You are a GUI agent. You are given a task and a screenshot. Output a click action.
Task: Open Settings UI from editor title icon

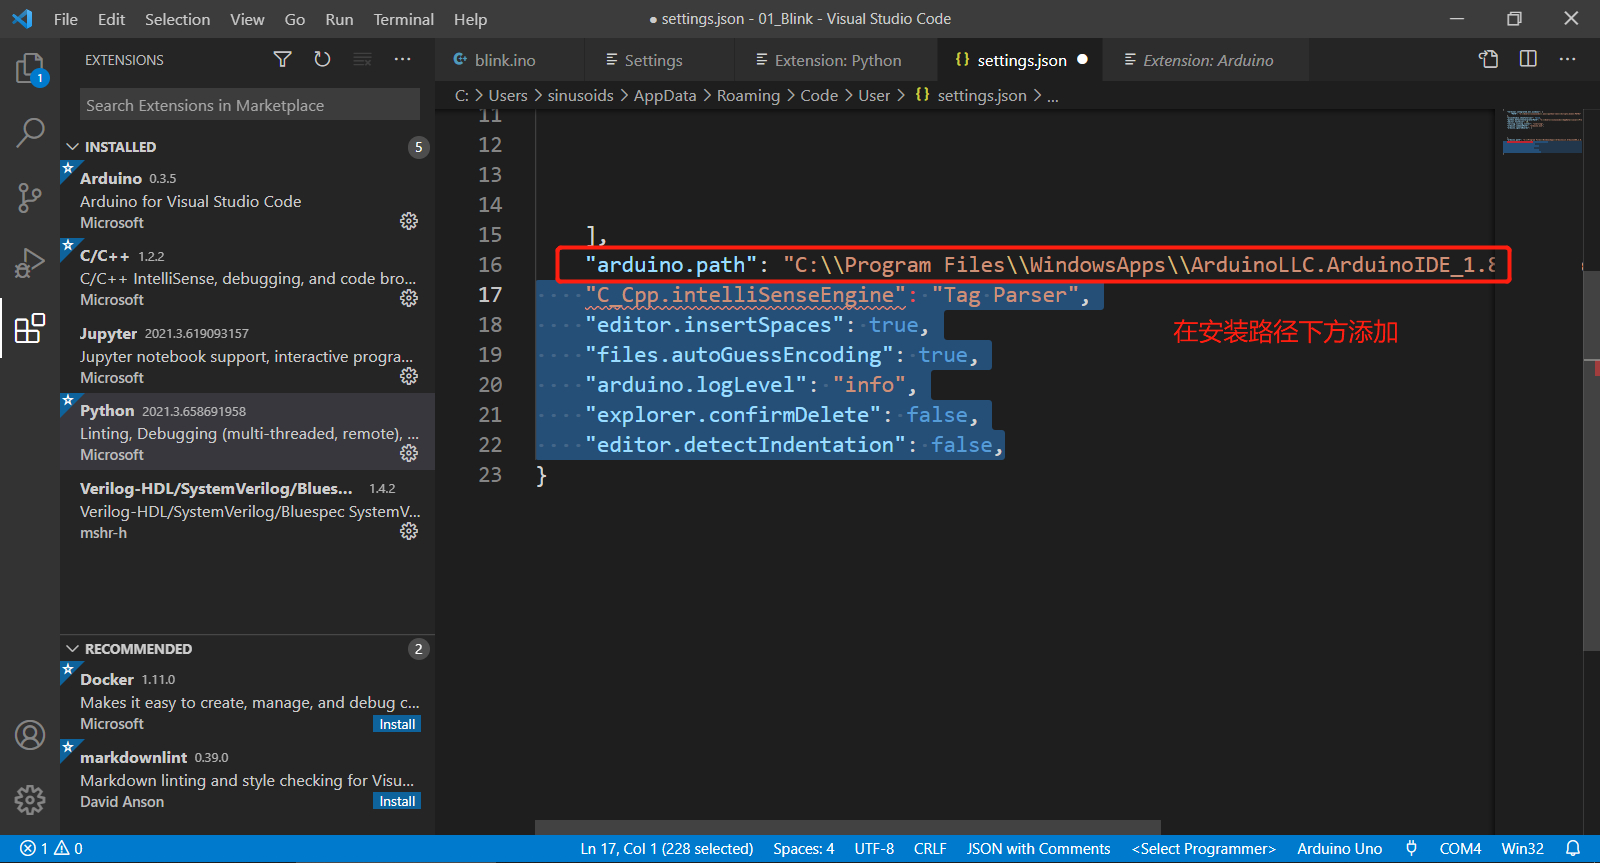click(1489, 60)
